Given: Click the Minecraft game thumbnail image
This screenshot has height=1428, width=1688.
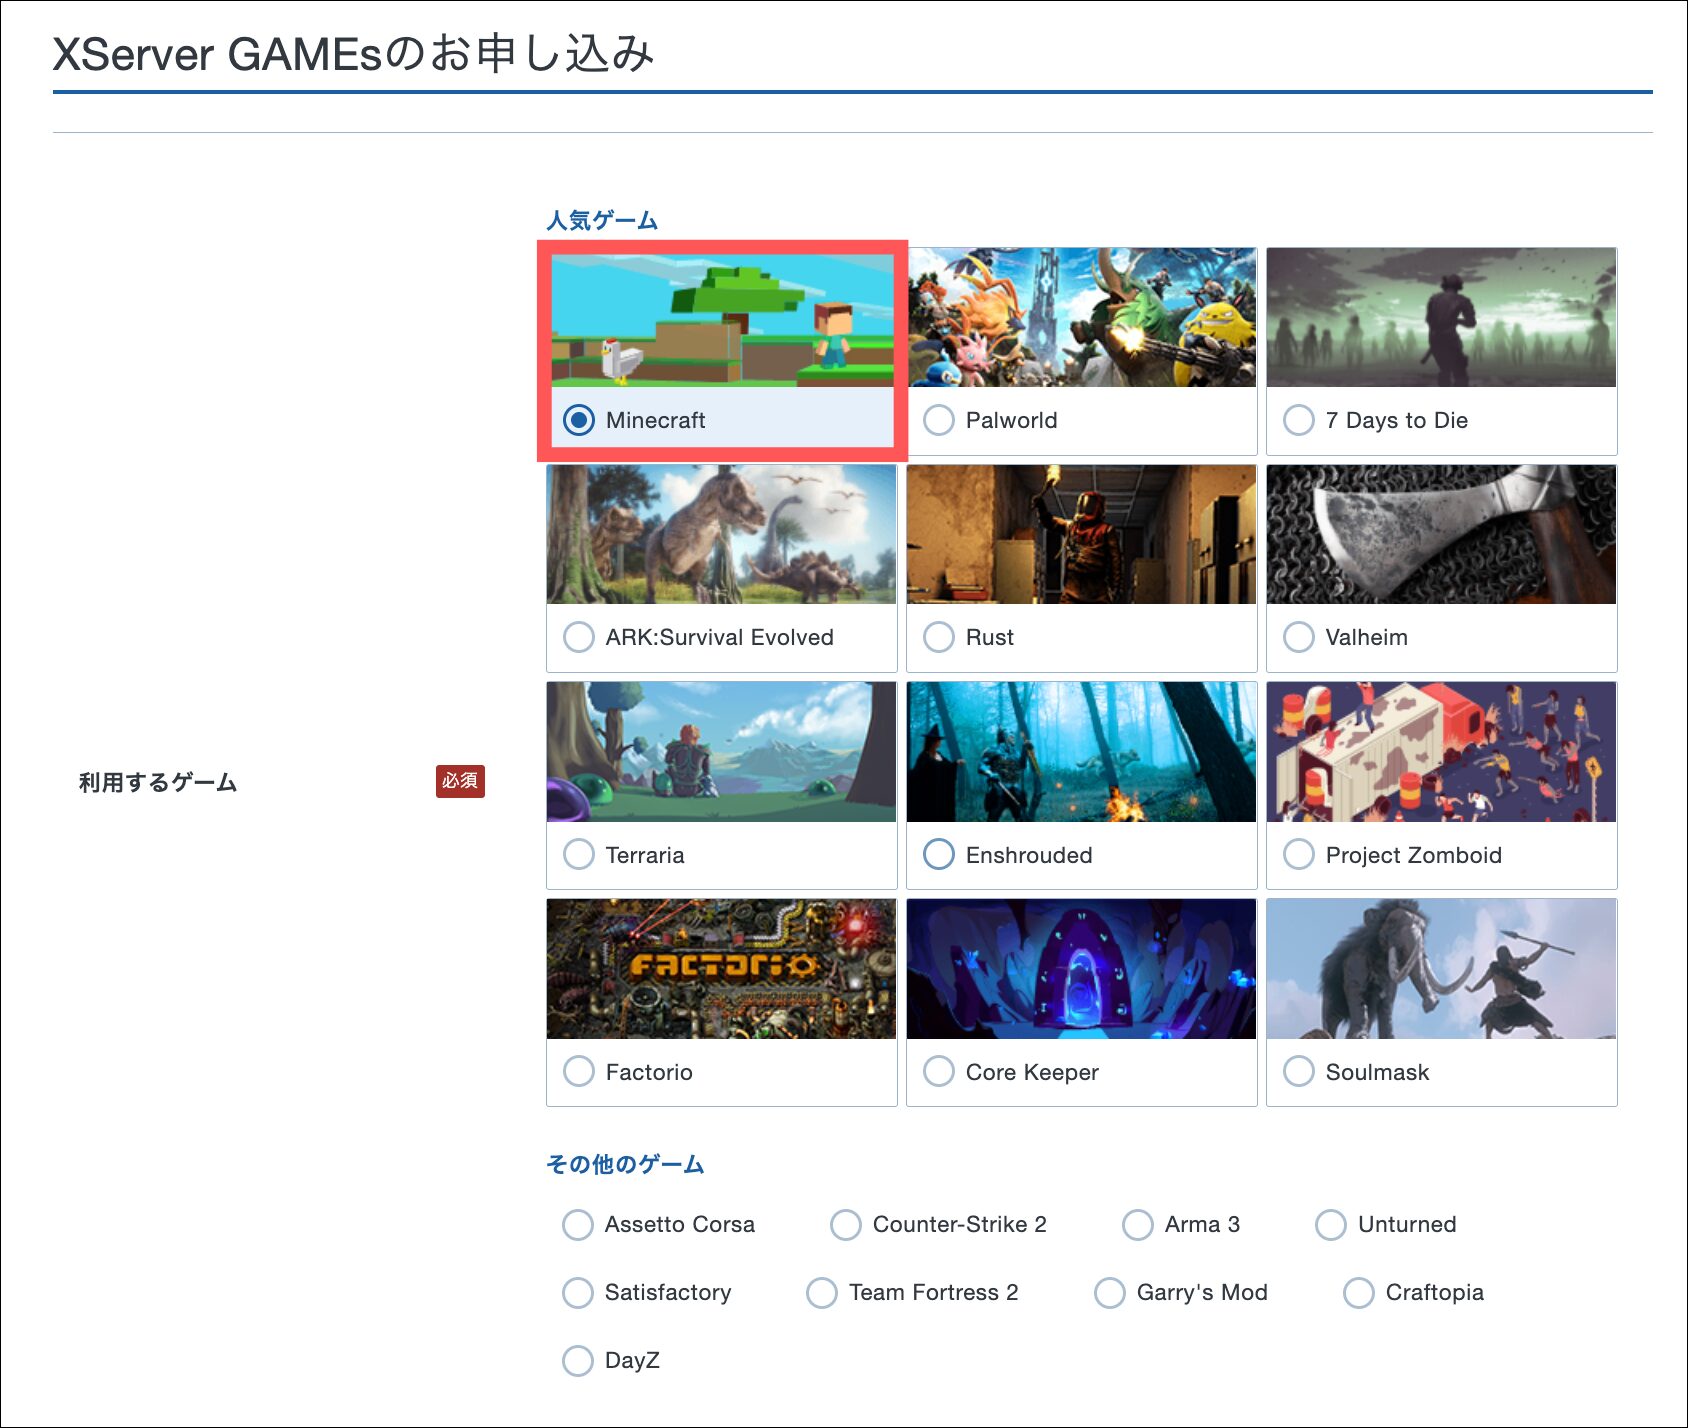Looking at the screenshot, I should [722, 319].
